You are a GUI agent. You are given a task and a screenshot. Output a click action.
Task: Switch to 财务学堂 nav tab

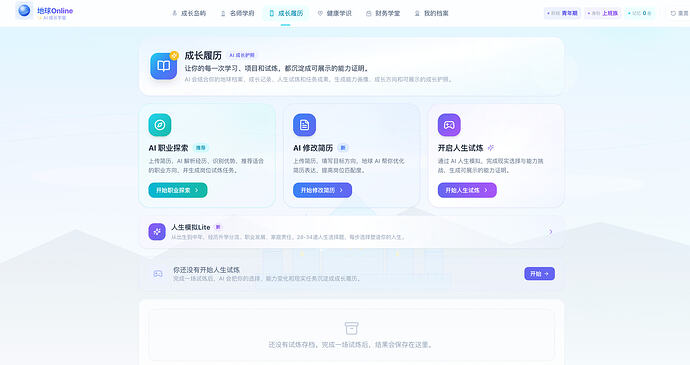[383, 14]
